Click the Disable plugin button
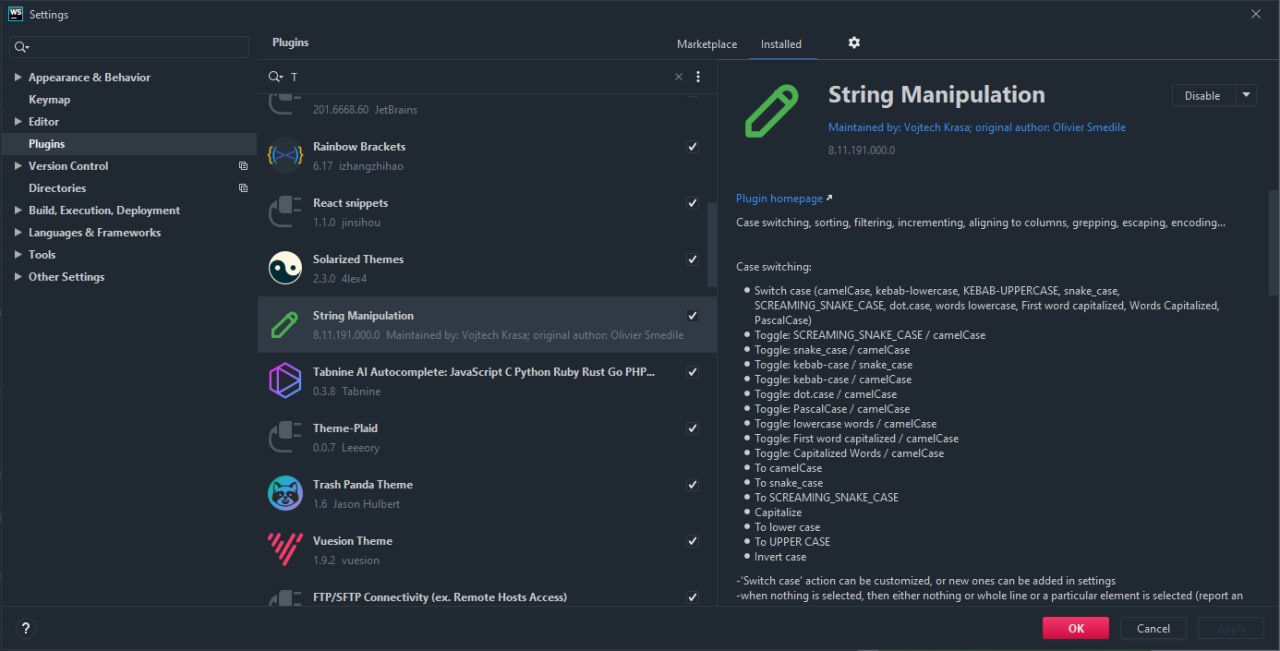Screen dimensions: 1280x651 point(1203,95)
